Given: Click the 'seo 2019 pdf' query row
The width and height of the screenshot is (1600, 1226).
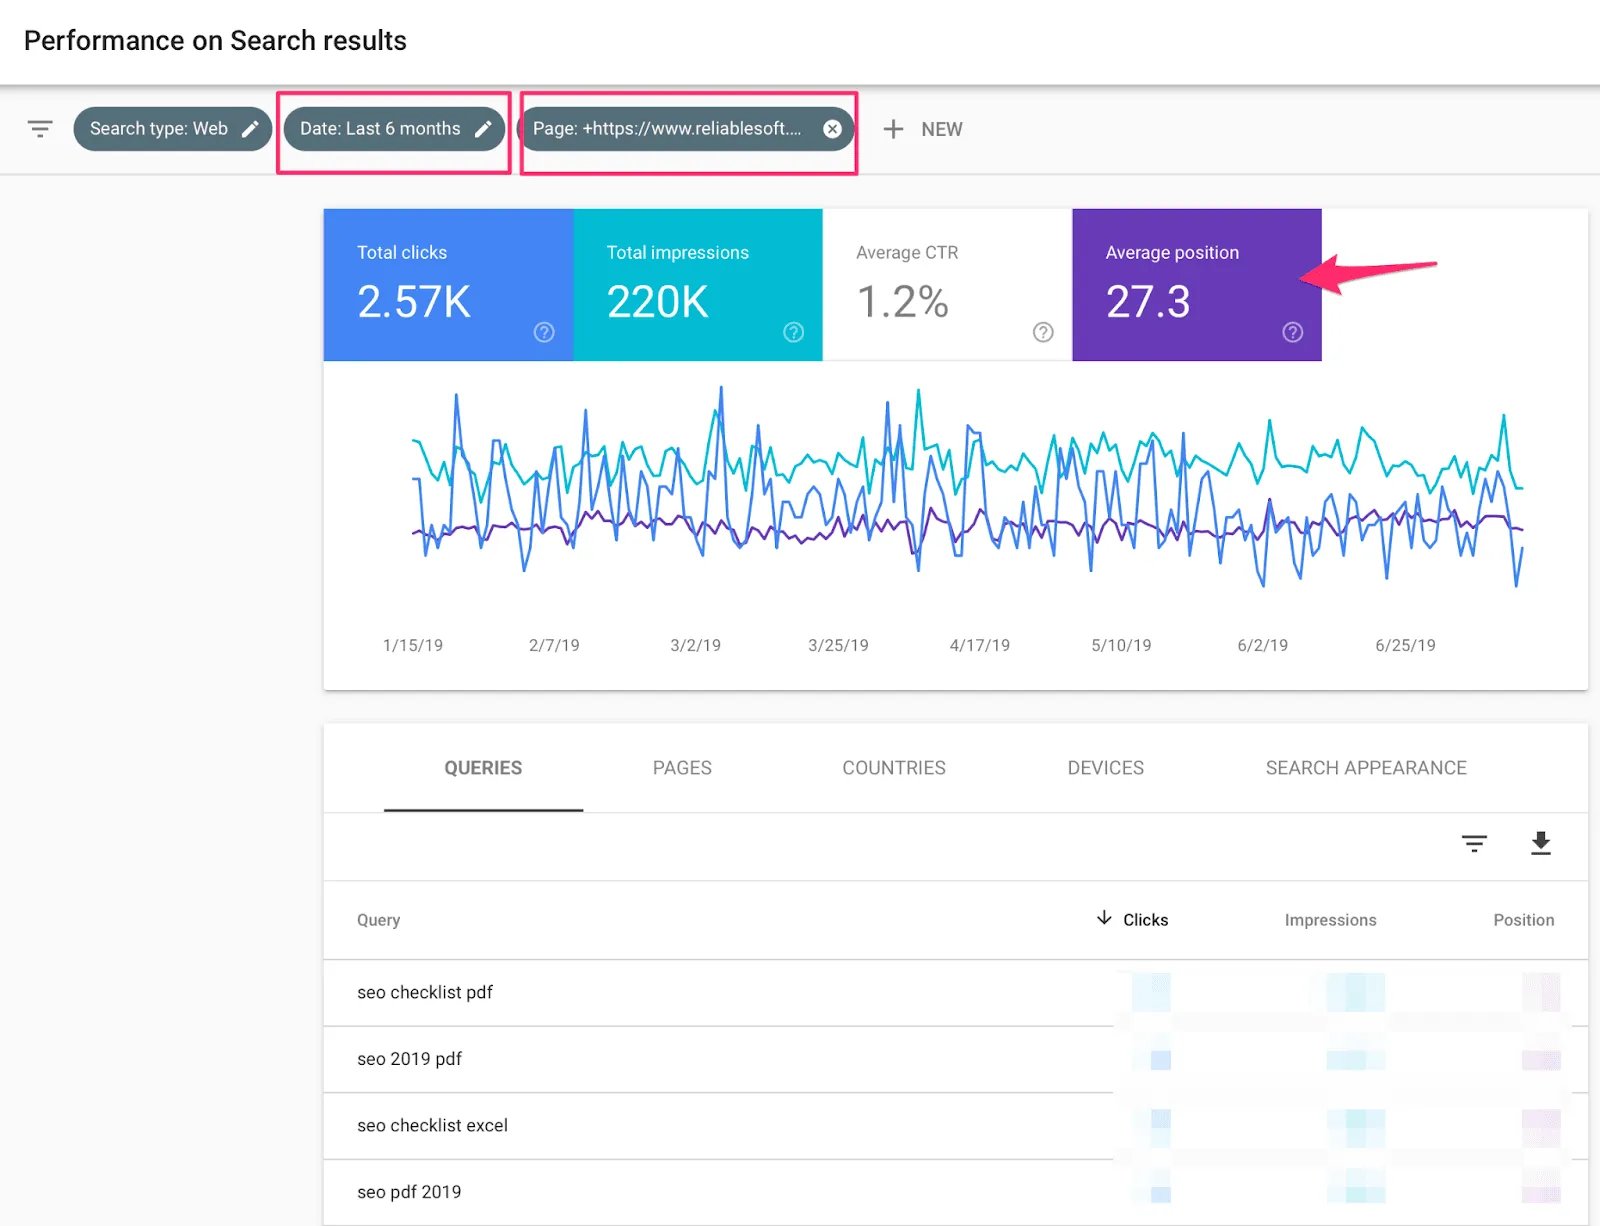Looking at the screenshot, I should pos(410,1059).
